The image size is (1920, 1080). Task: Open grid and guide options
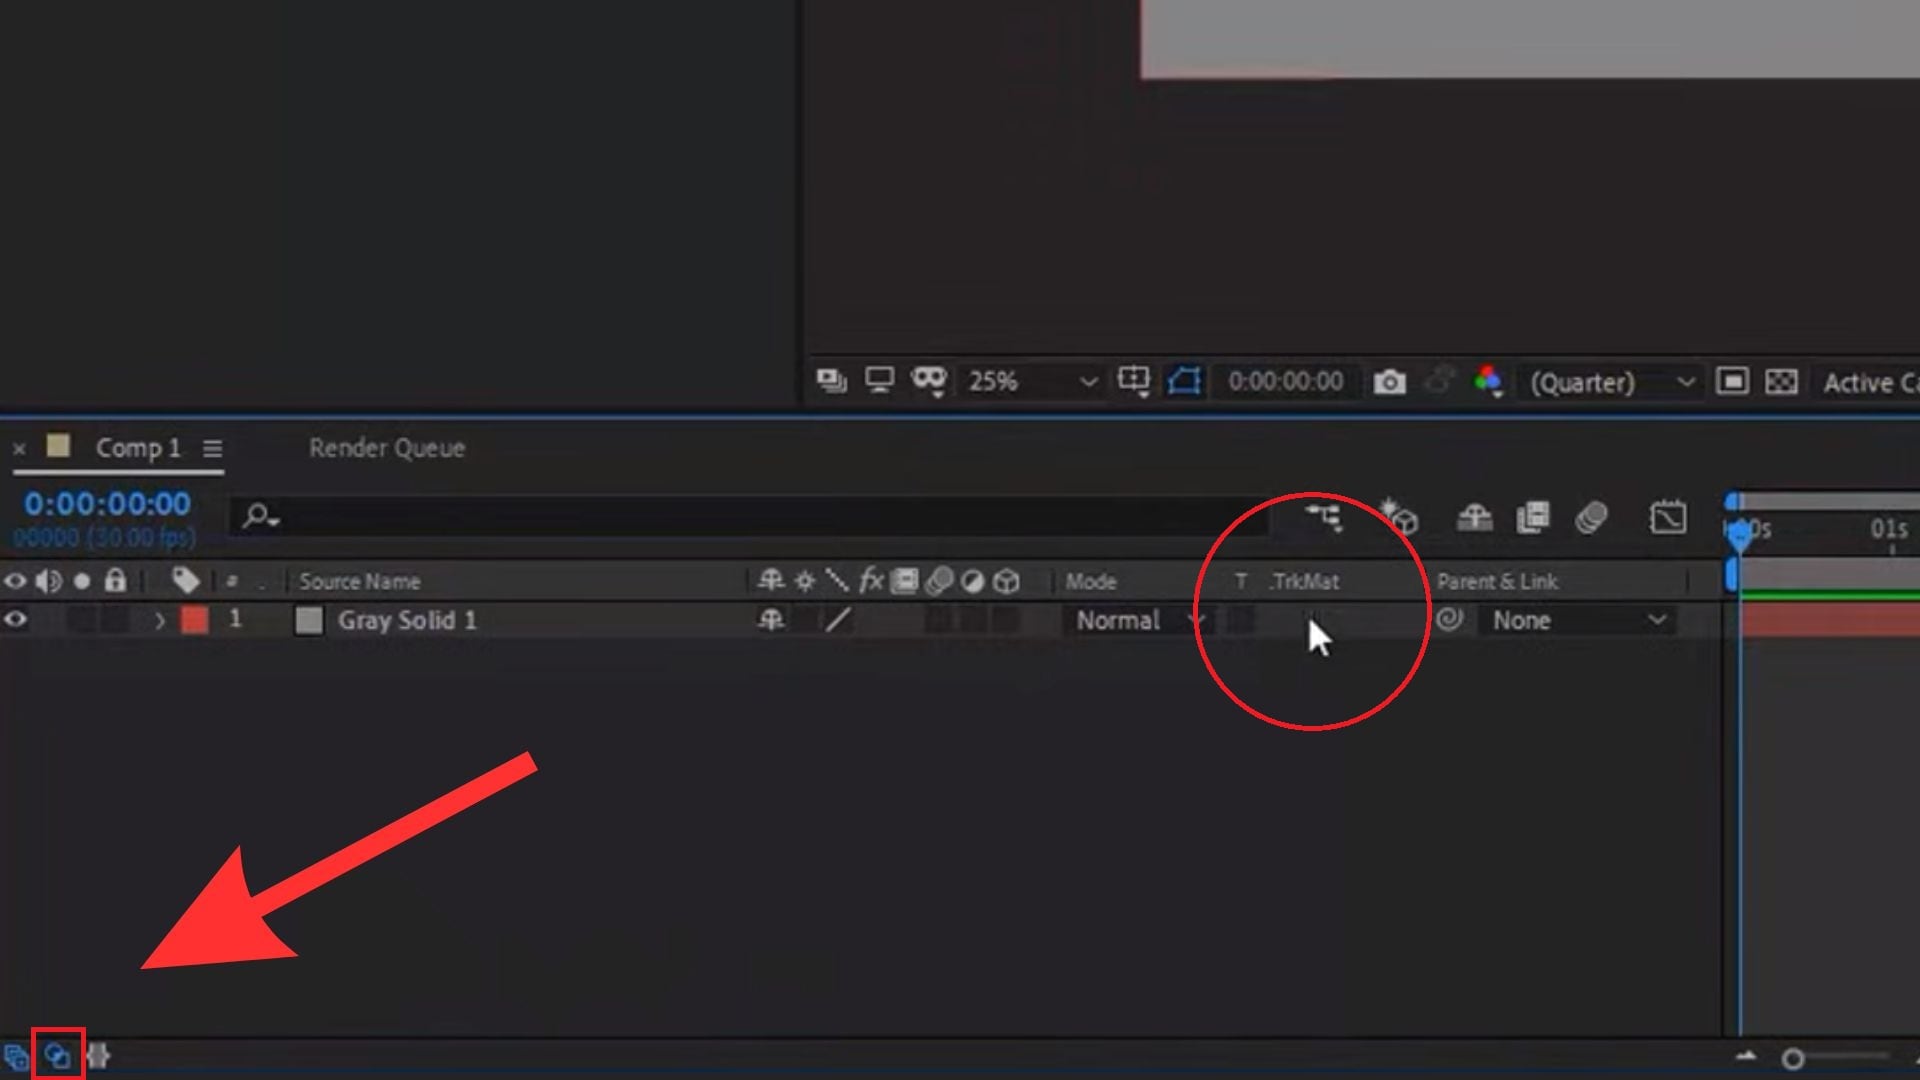pyautogui.click(x=1134, y=381)
